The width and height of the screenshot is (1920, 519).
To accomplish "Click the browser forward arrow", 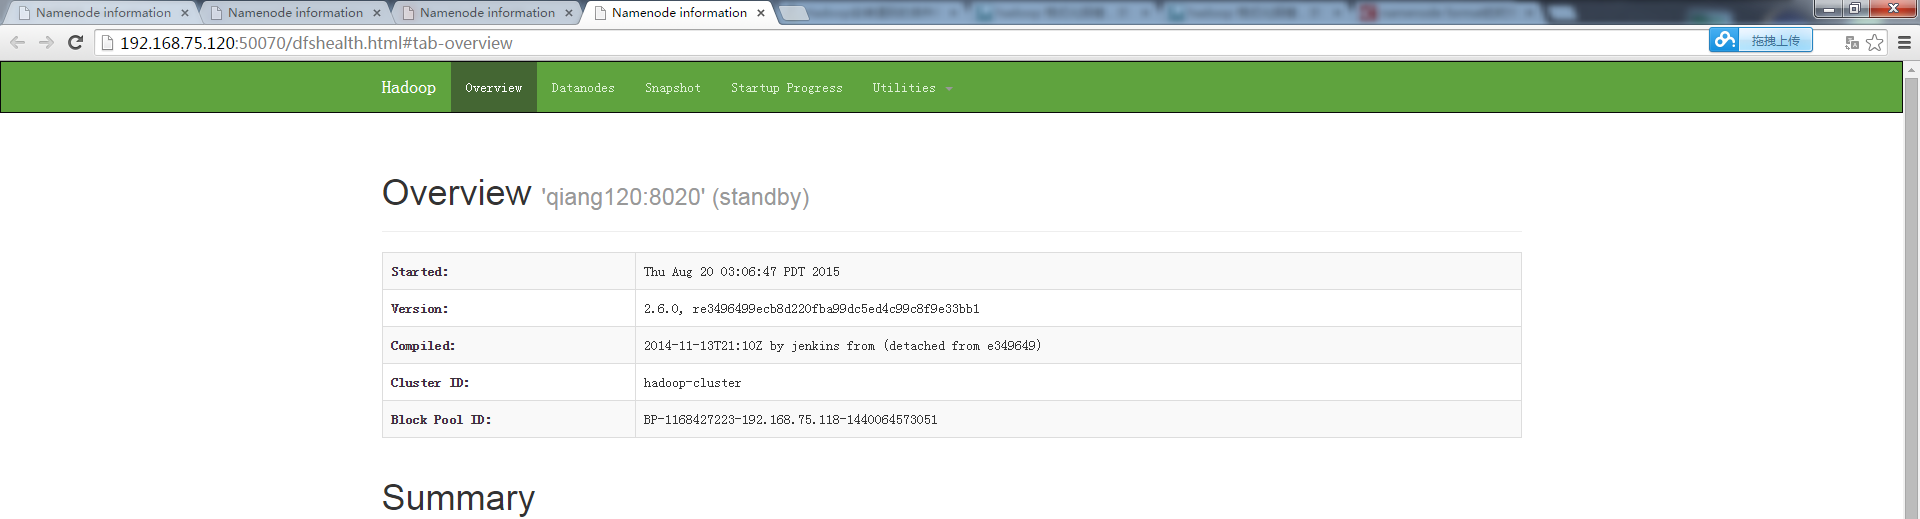I will (x=46, y=42).
